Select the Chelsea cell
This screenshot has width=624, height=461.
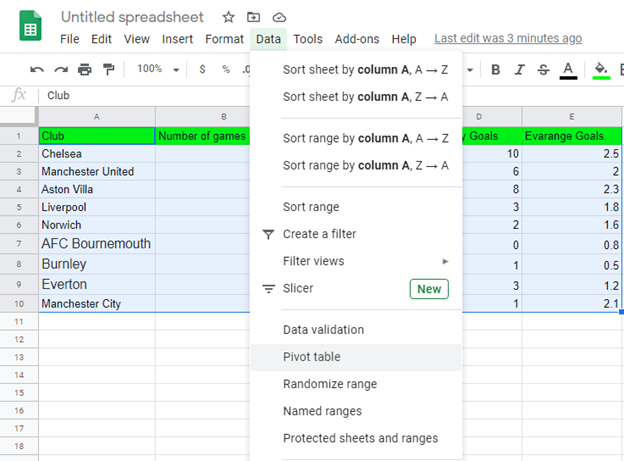pos(97,154)
